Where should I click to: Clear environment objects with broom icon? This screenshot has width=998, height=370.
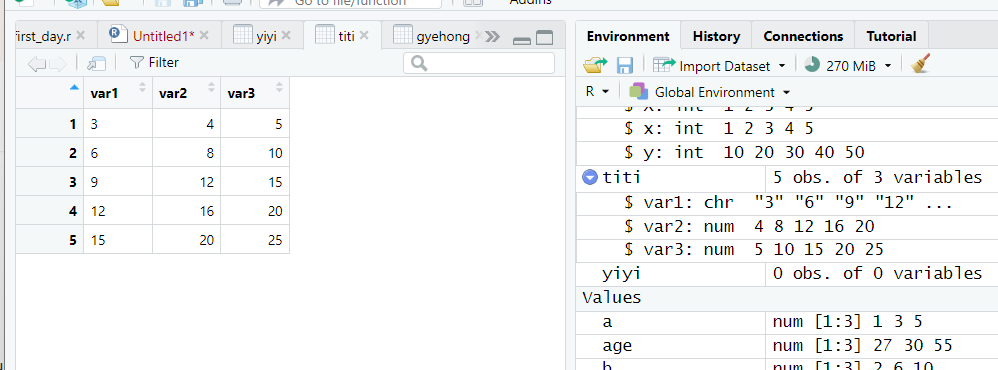click(x=920, y=64)
